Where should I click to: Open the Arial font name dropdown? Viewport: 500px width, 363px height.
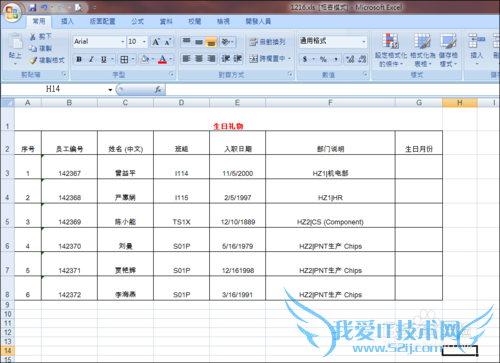[x=122, y=42]
